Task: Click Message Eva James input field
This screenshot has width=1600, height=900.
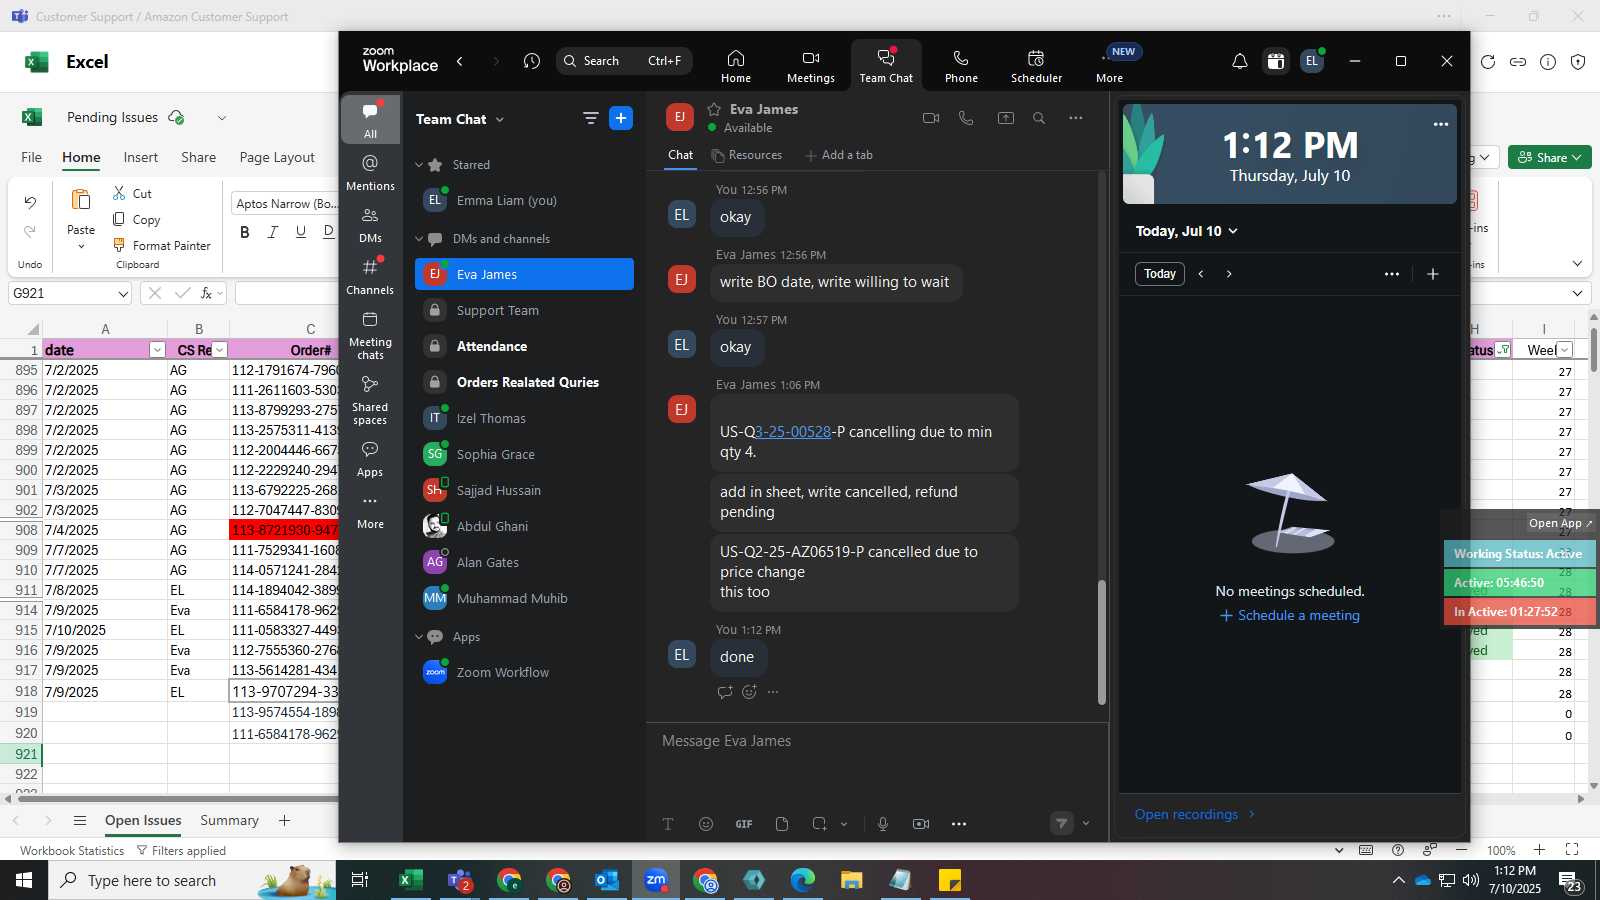Action: tap(876, 741)
